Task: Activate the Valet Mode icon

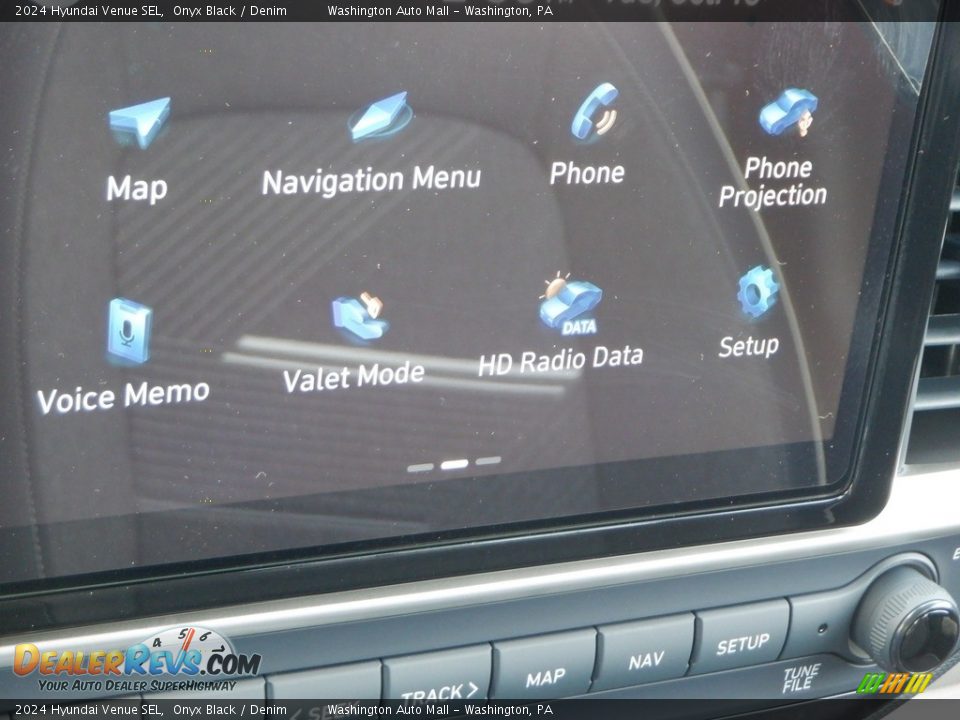Action: click(x=360, y=317)
